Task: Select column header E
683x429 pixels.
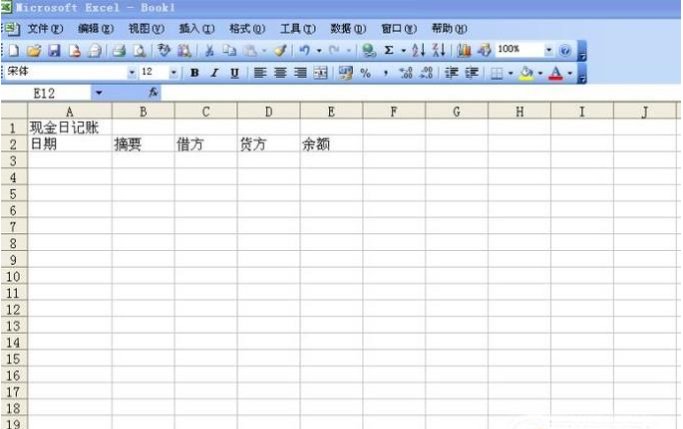Action: coord(331,111)
